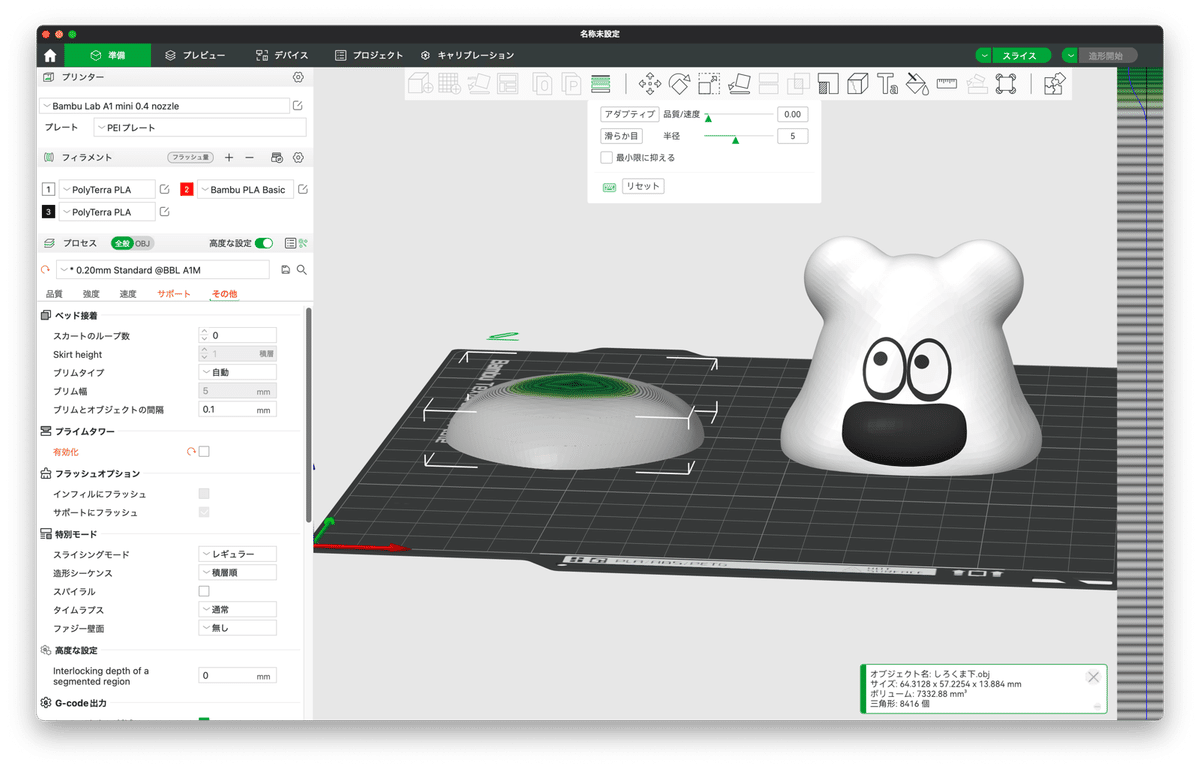Edit the Bambu Lab A1 mini printer preset

(298, 105)
